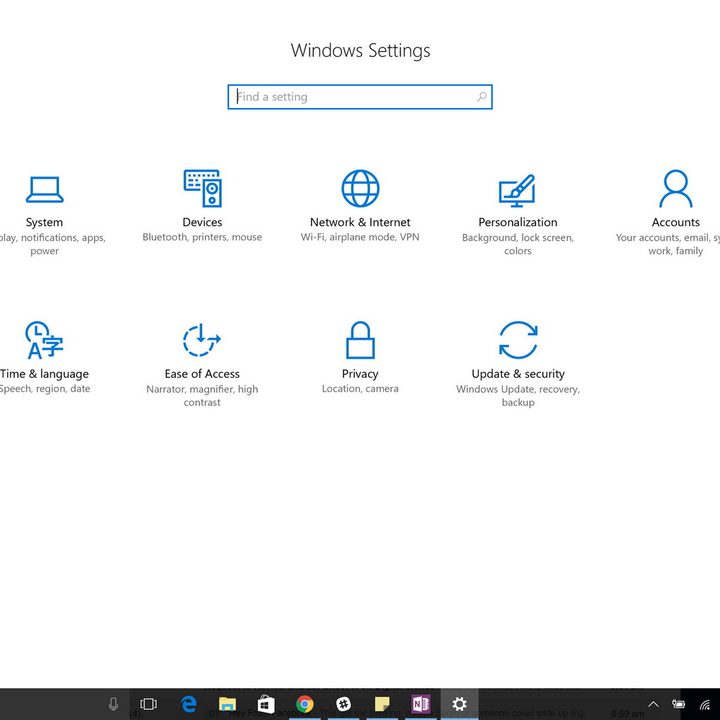
Task: Open File Explorer from the taskbar
Action: [x=227, y=703]
